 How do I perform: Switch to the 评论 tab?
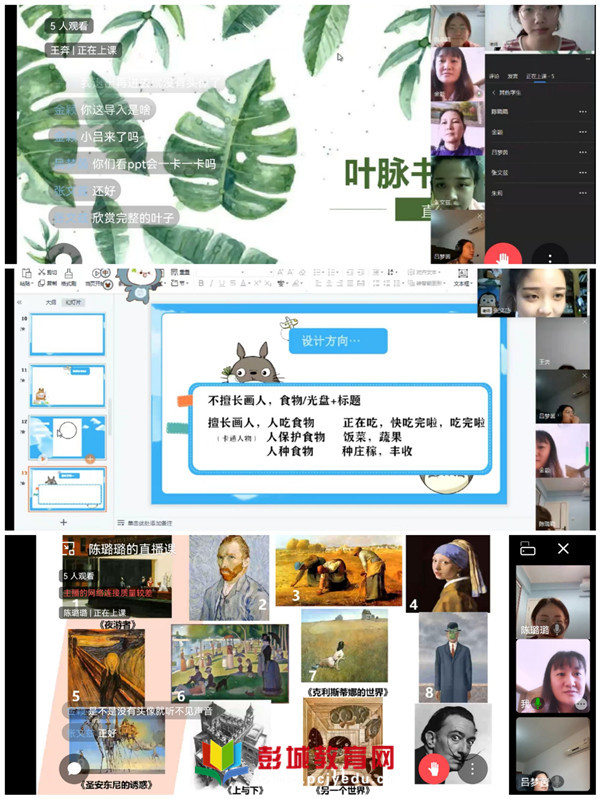pyautogui.click(x=494, y=76)
